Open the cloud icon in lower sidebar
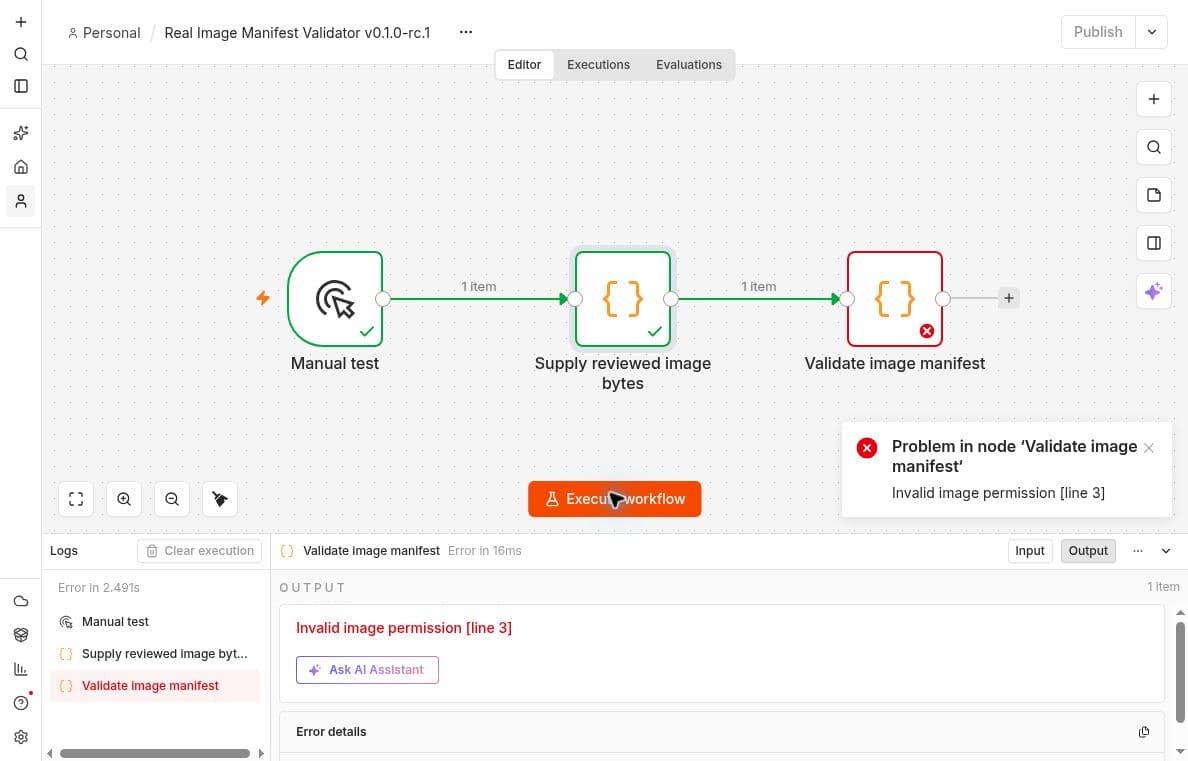 point(21,601)
